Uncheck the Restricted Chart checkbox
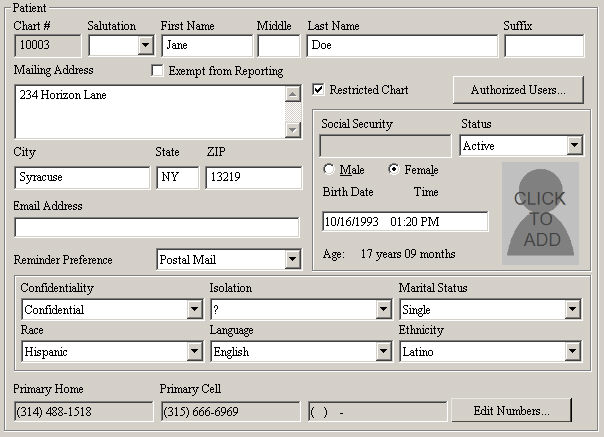Image resolution: width=604 pixels, height=437 pixels. click(x=319, y=90)
